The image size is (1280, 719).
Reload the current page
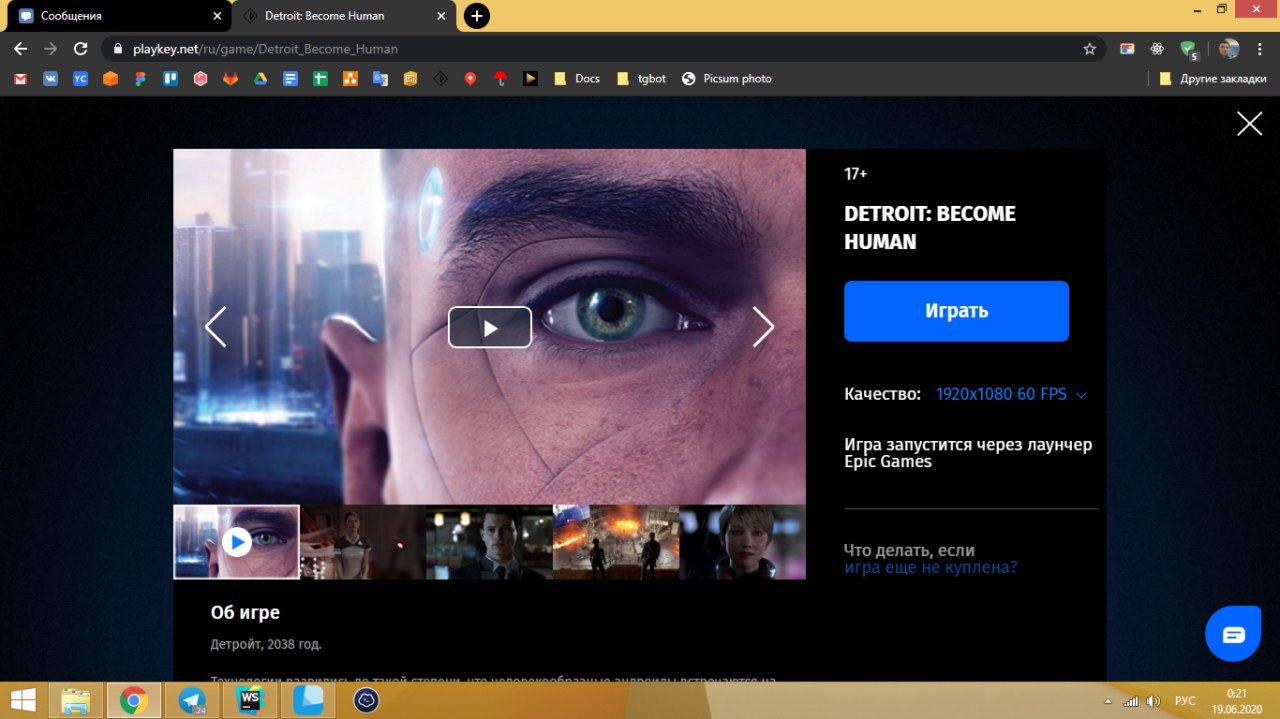tap(81, 48)
